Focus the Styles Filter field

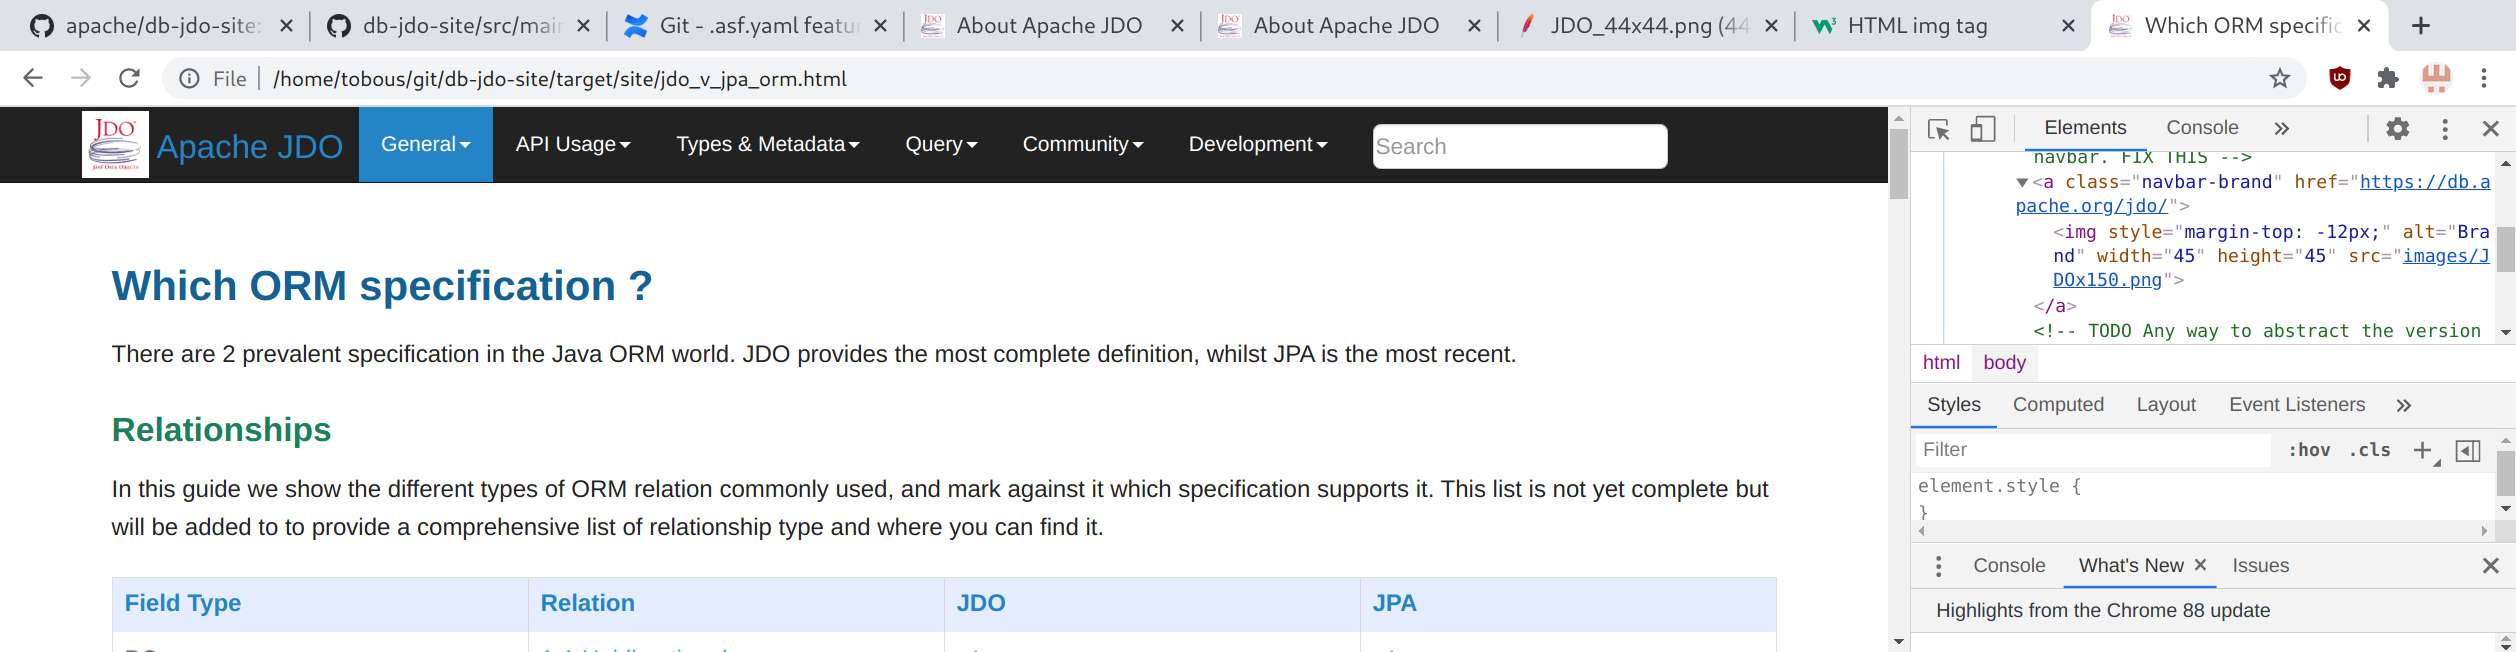[x=2093, y=450]
